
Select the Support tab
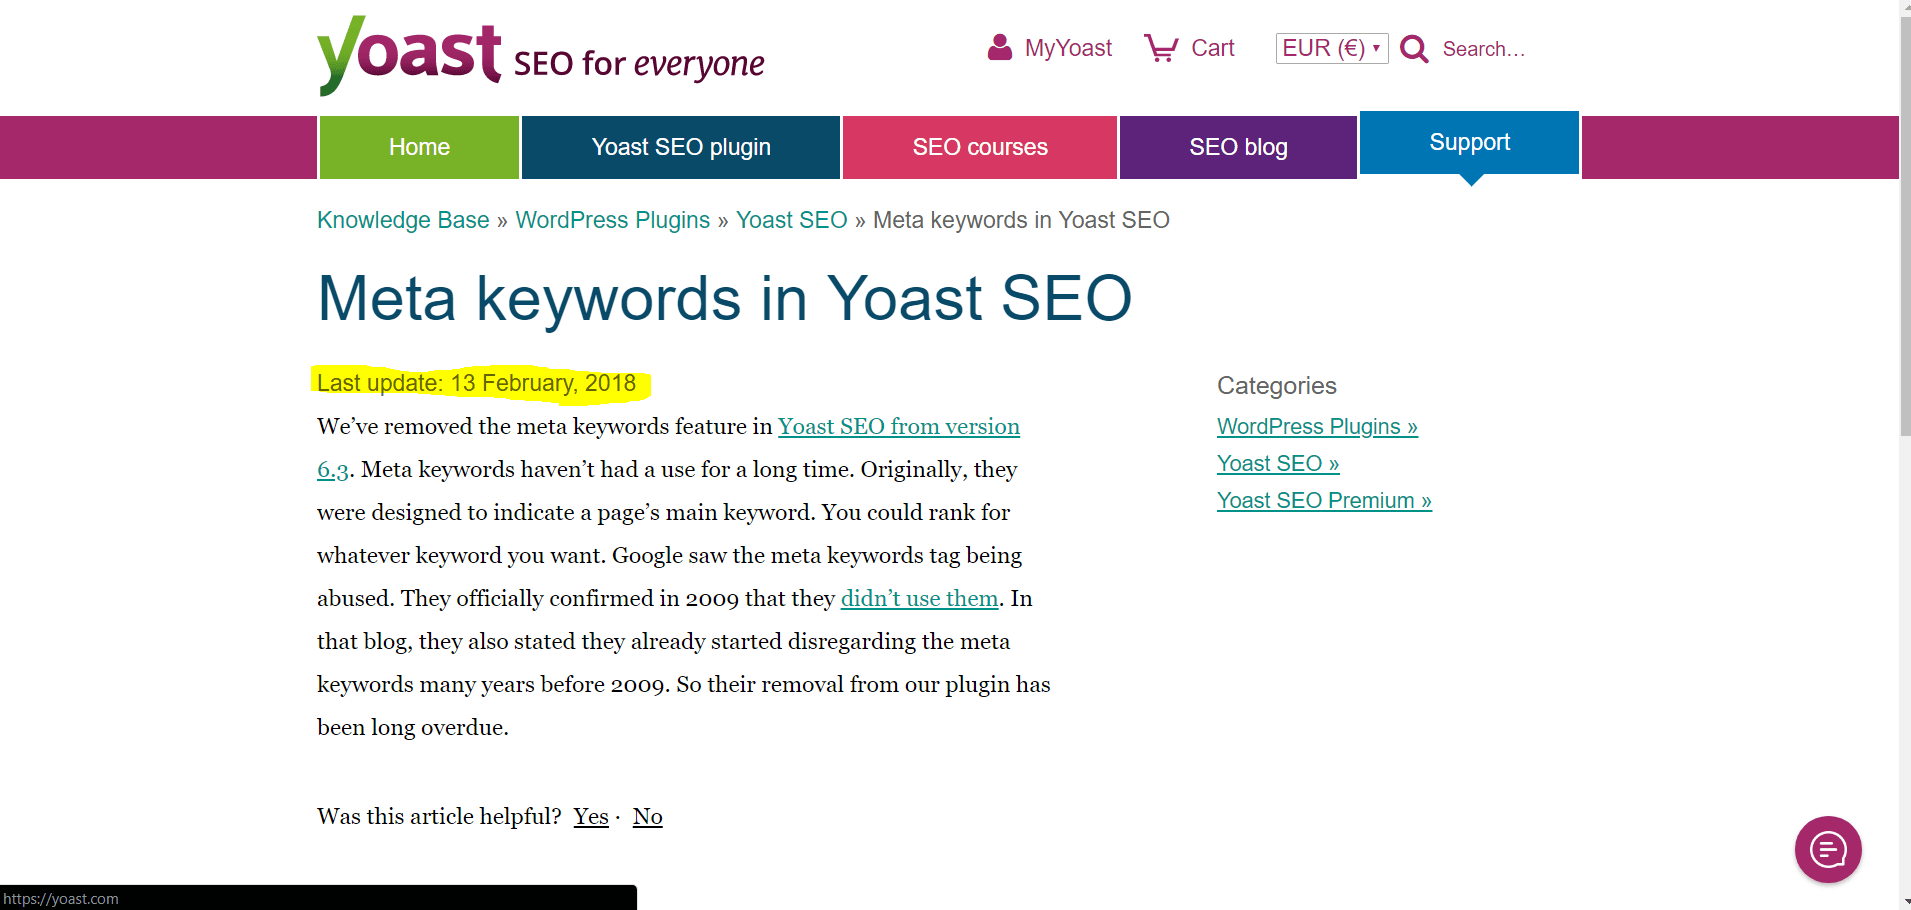1469,142
